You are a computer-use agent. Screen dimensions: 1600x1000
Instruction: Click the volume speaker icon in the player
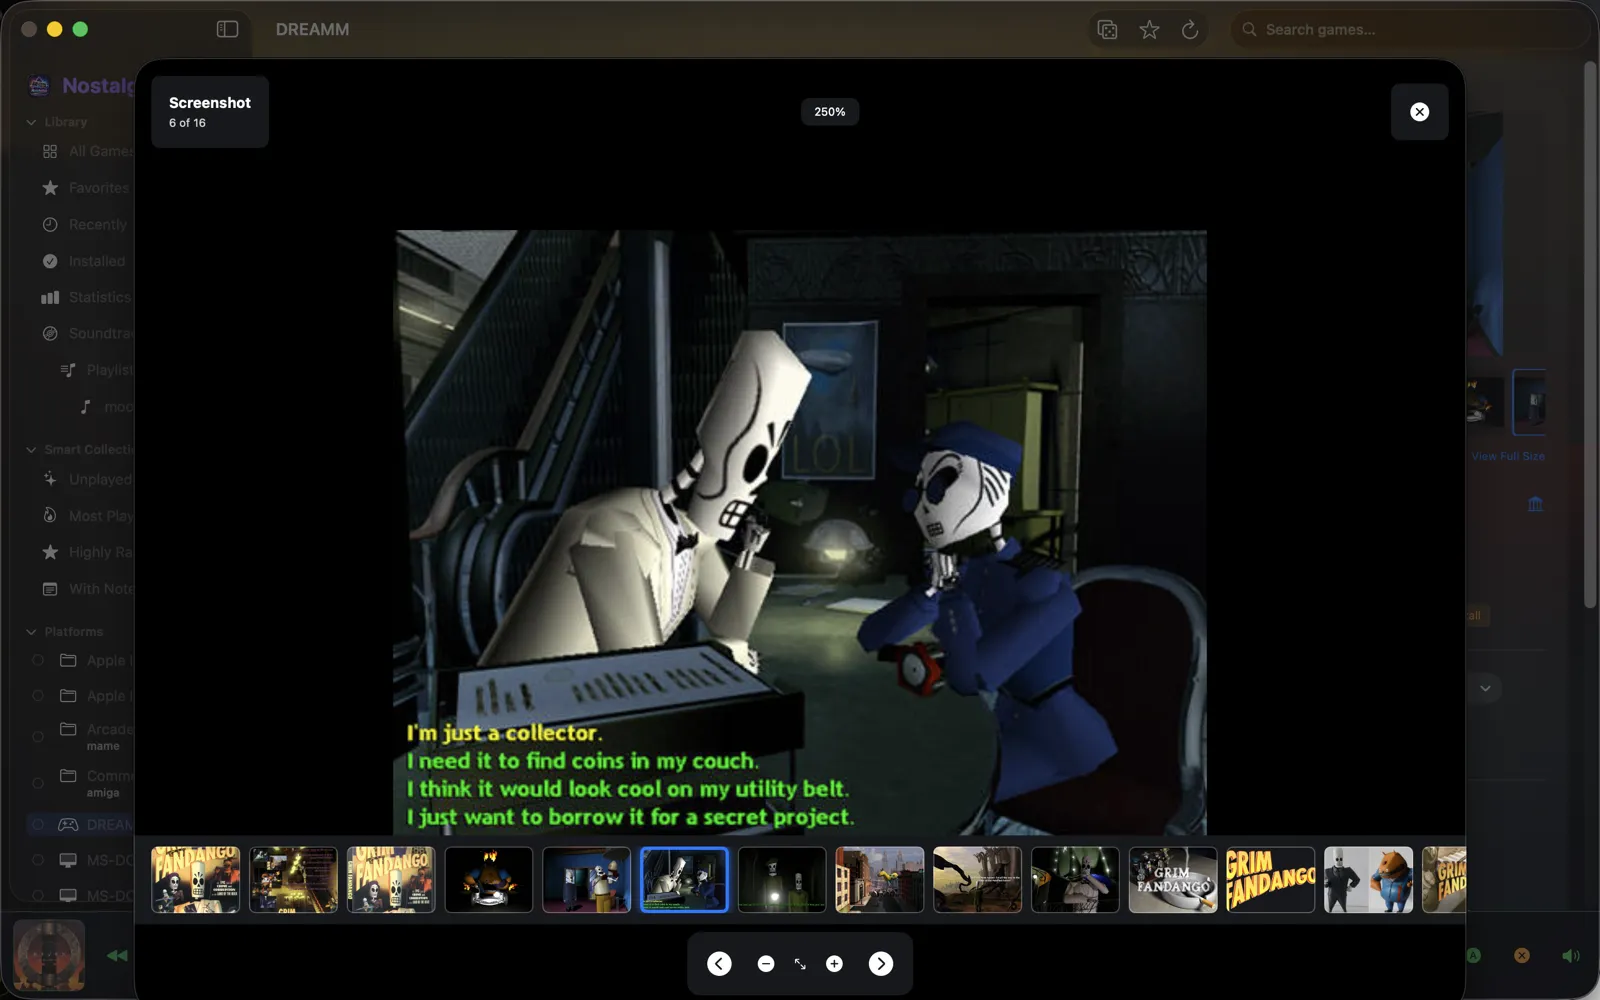(1571, 956)
